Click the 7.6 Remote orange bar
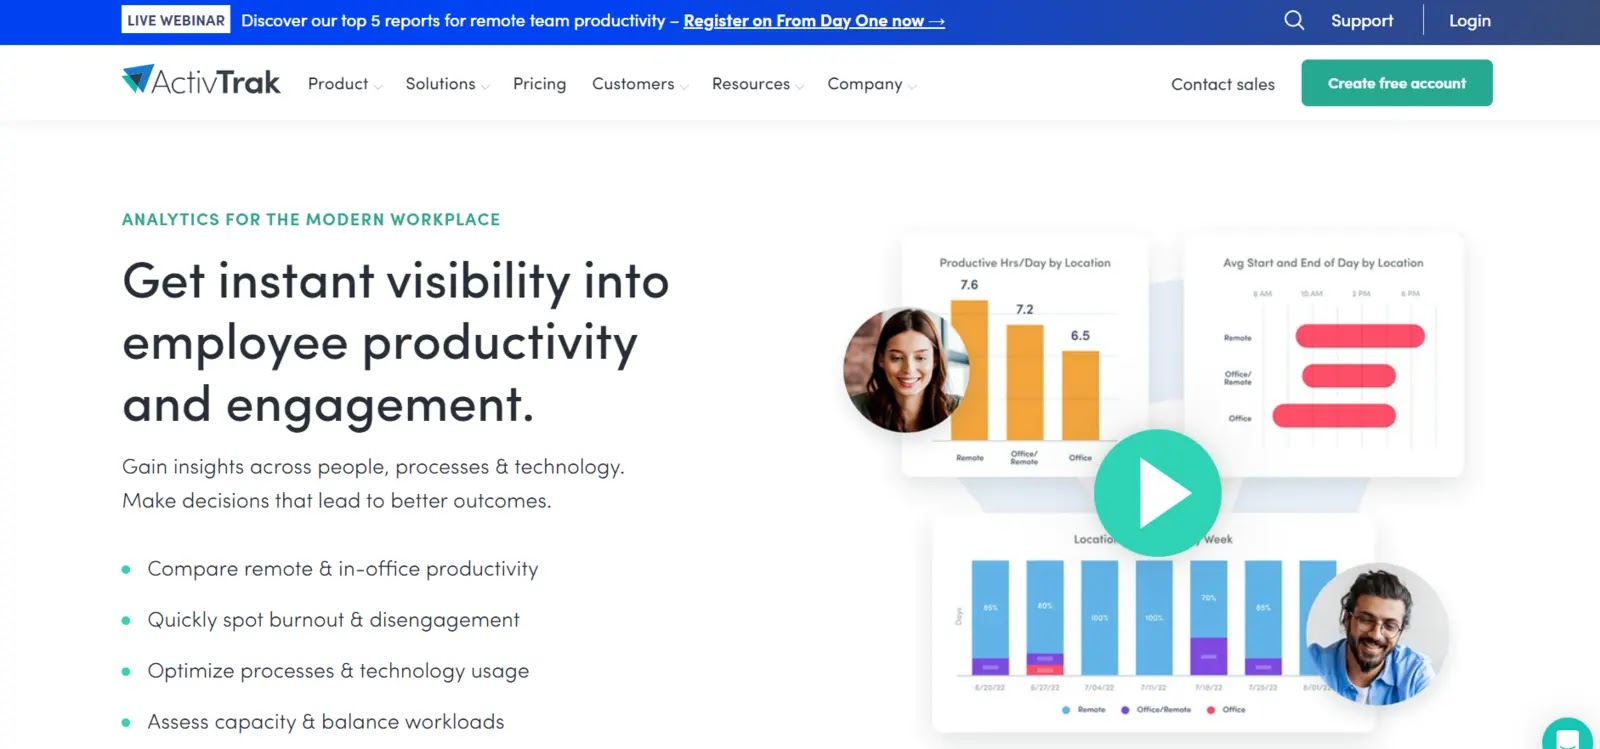 coord(969,370)
